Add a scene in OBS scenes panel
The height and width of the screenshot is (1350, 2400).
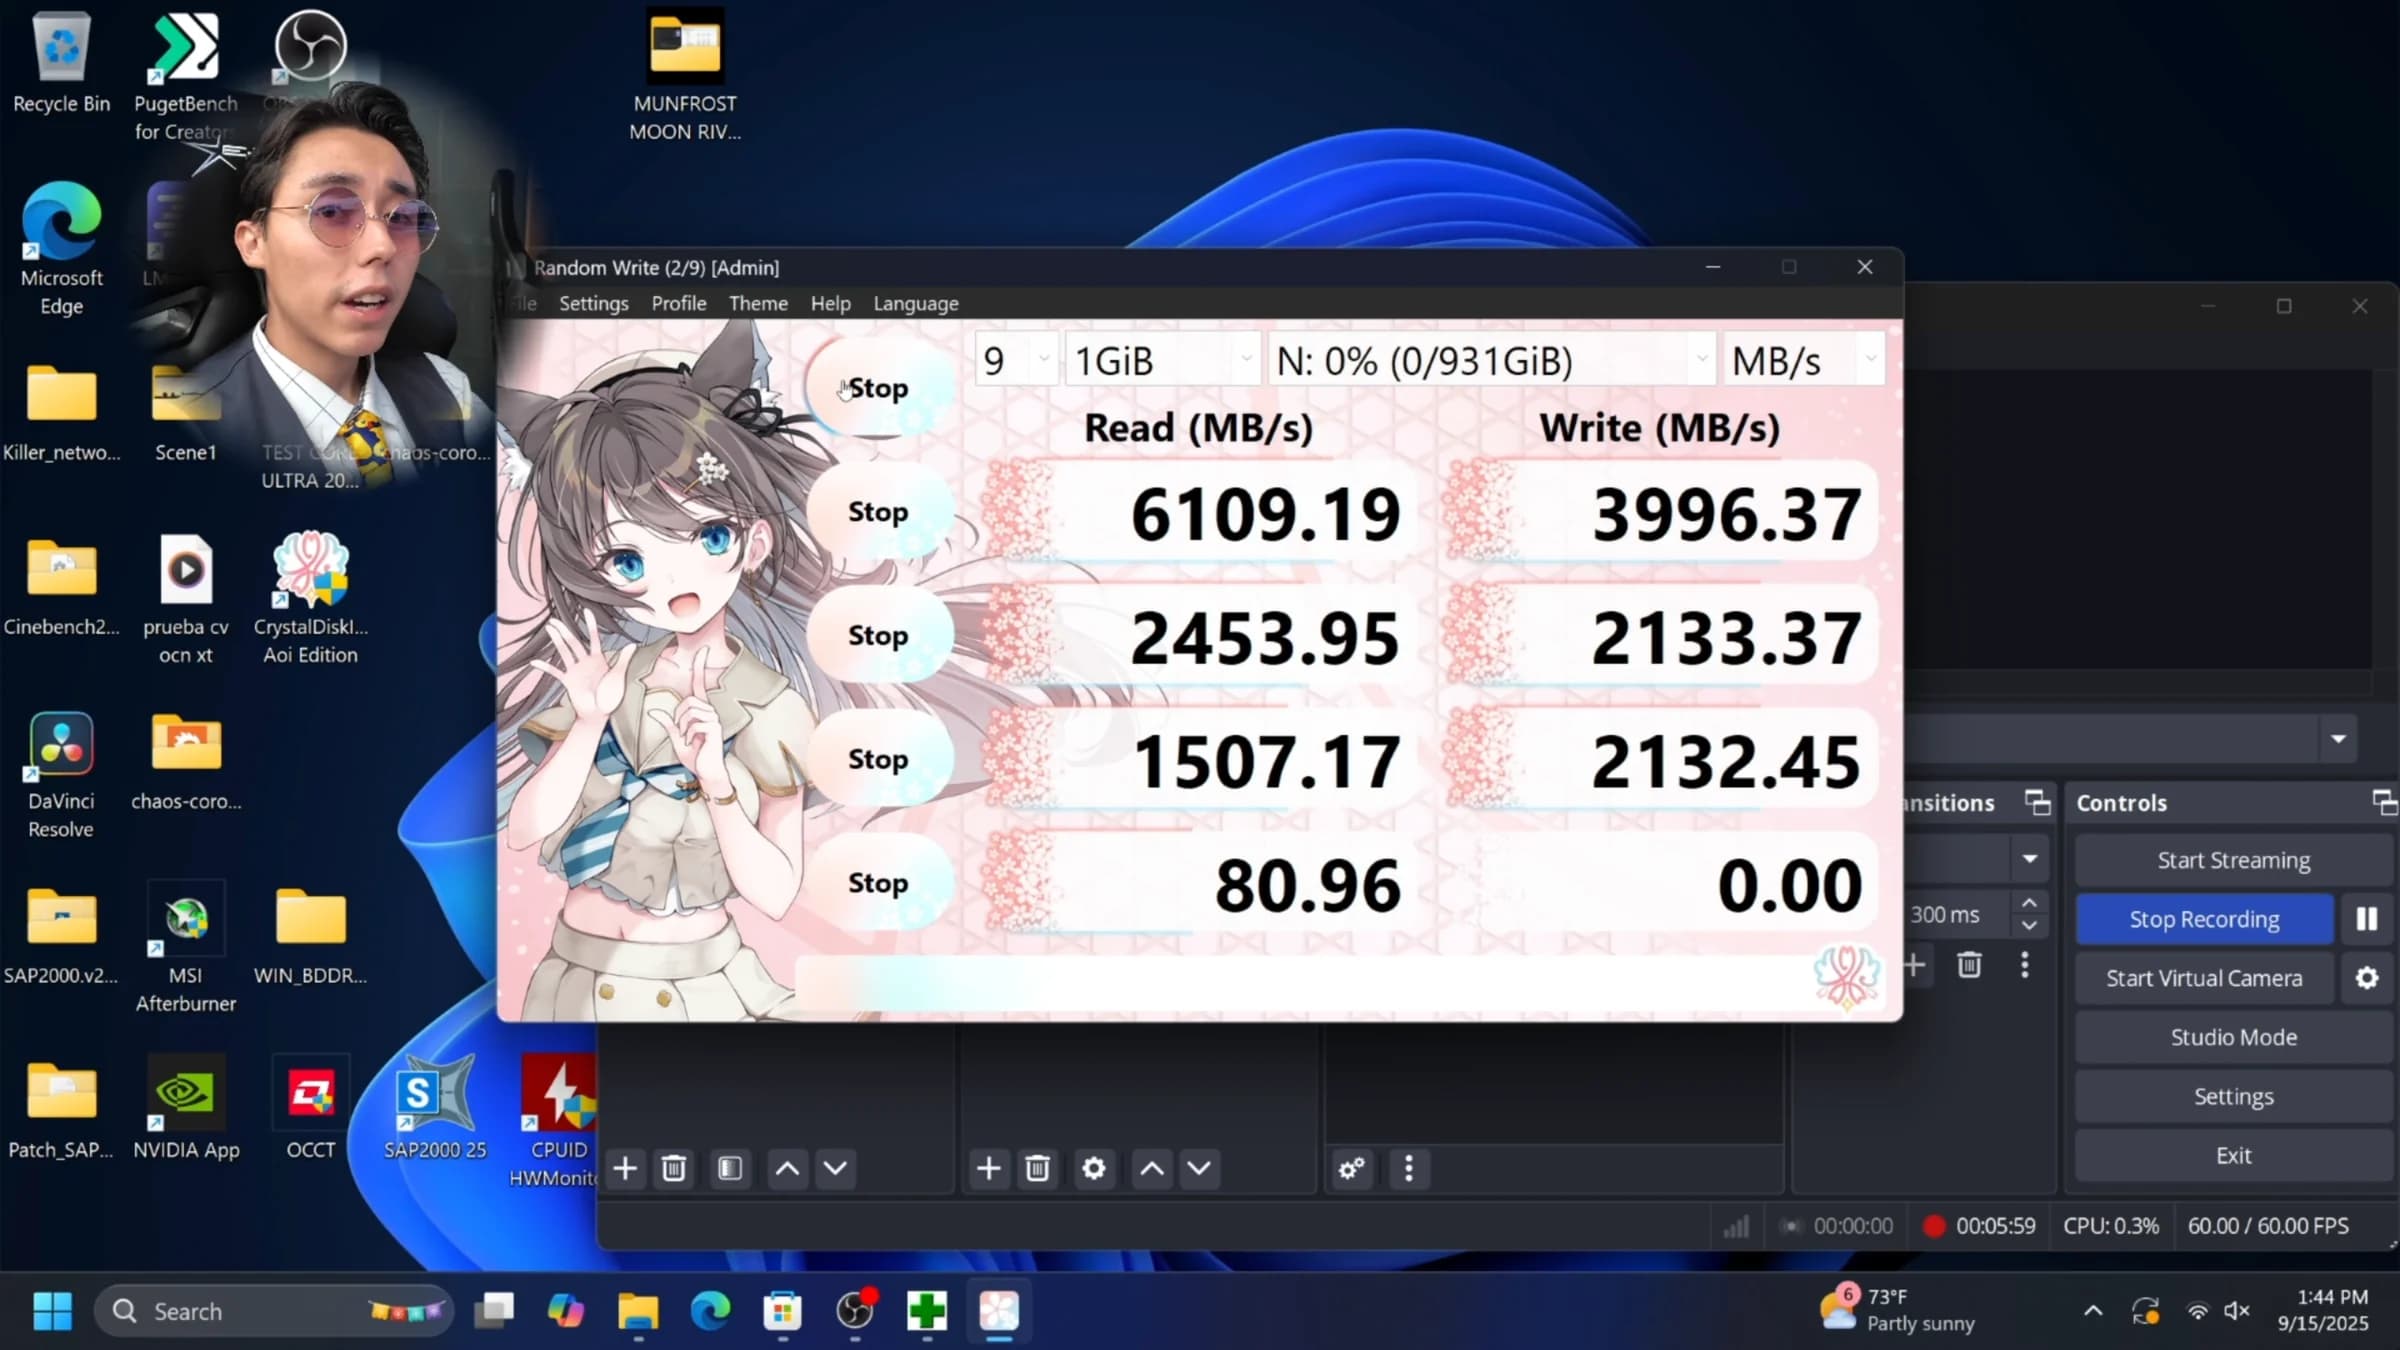coord(625,1168)
